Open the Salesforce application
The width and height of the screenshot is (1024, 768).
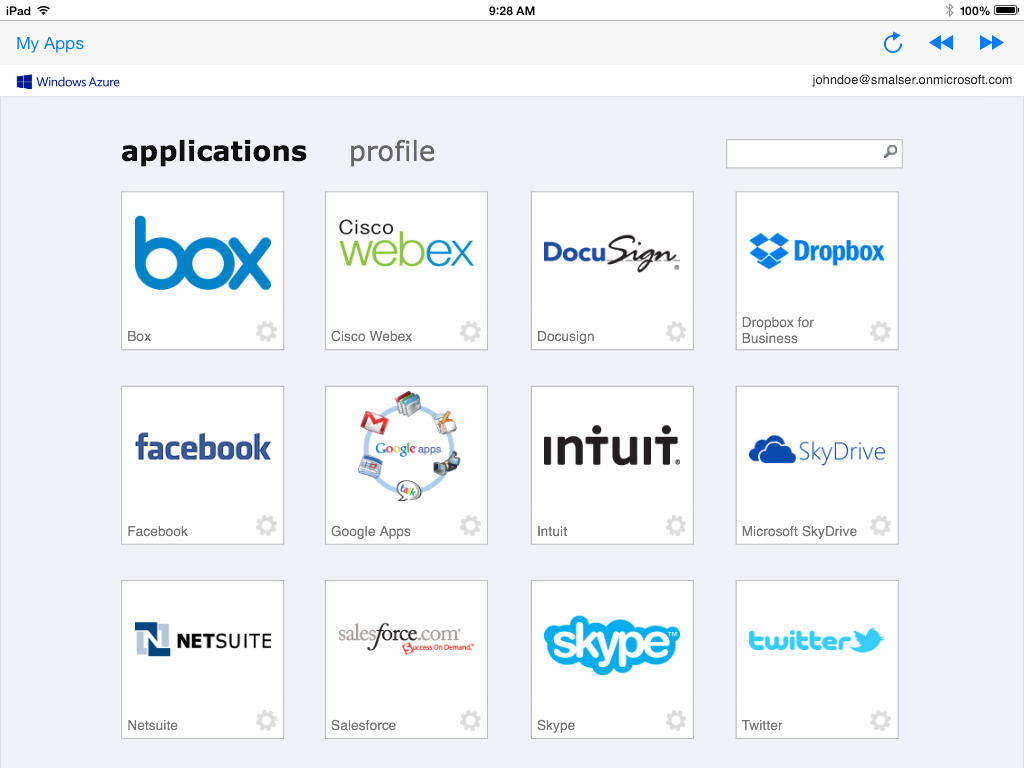(406, 641)
